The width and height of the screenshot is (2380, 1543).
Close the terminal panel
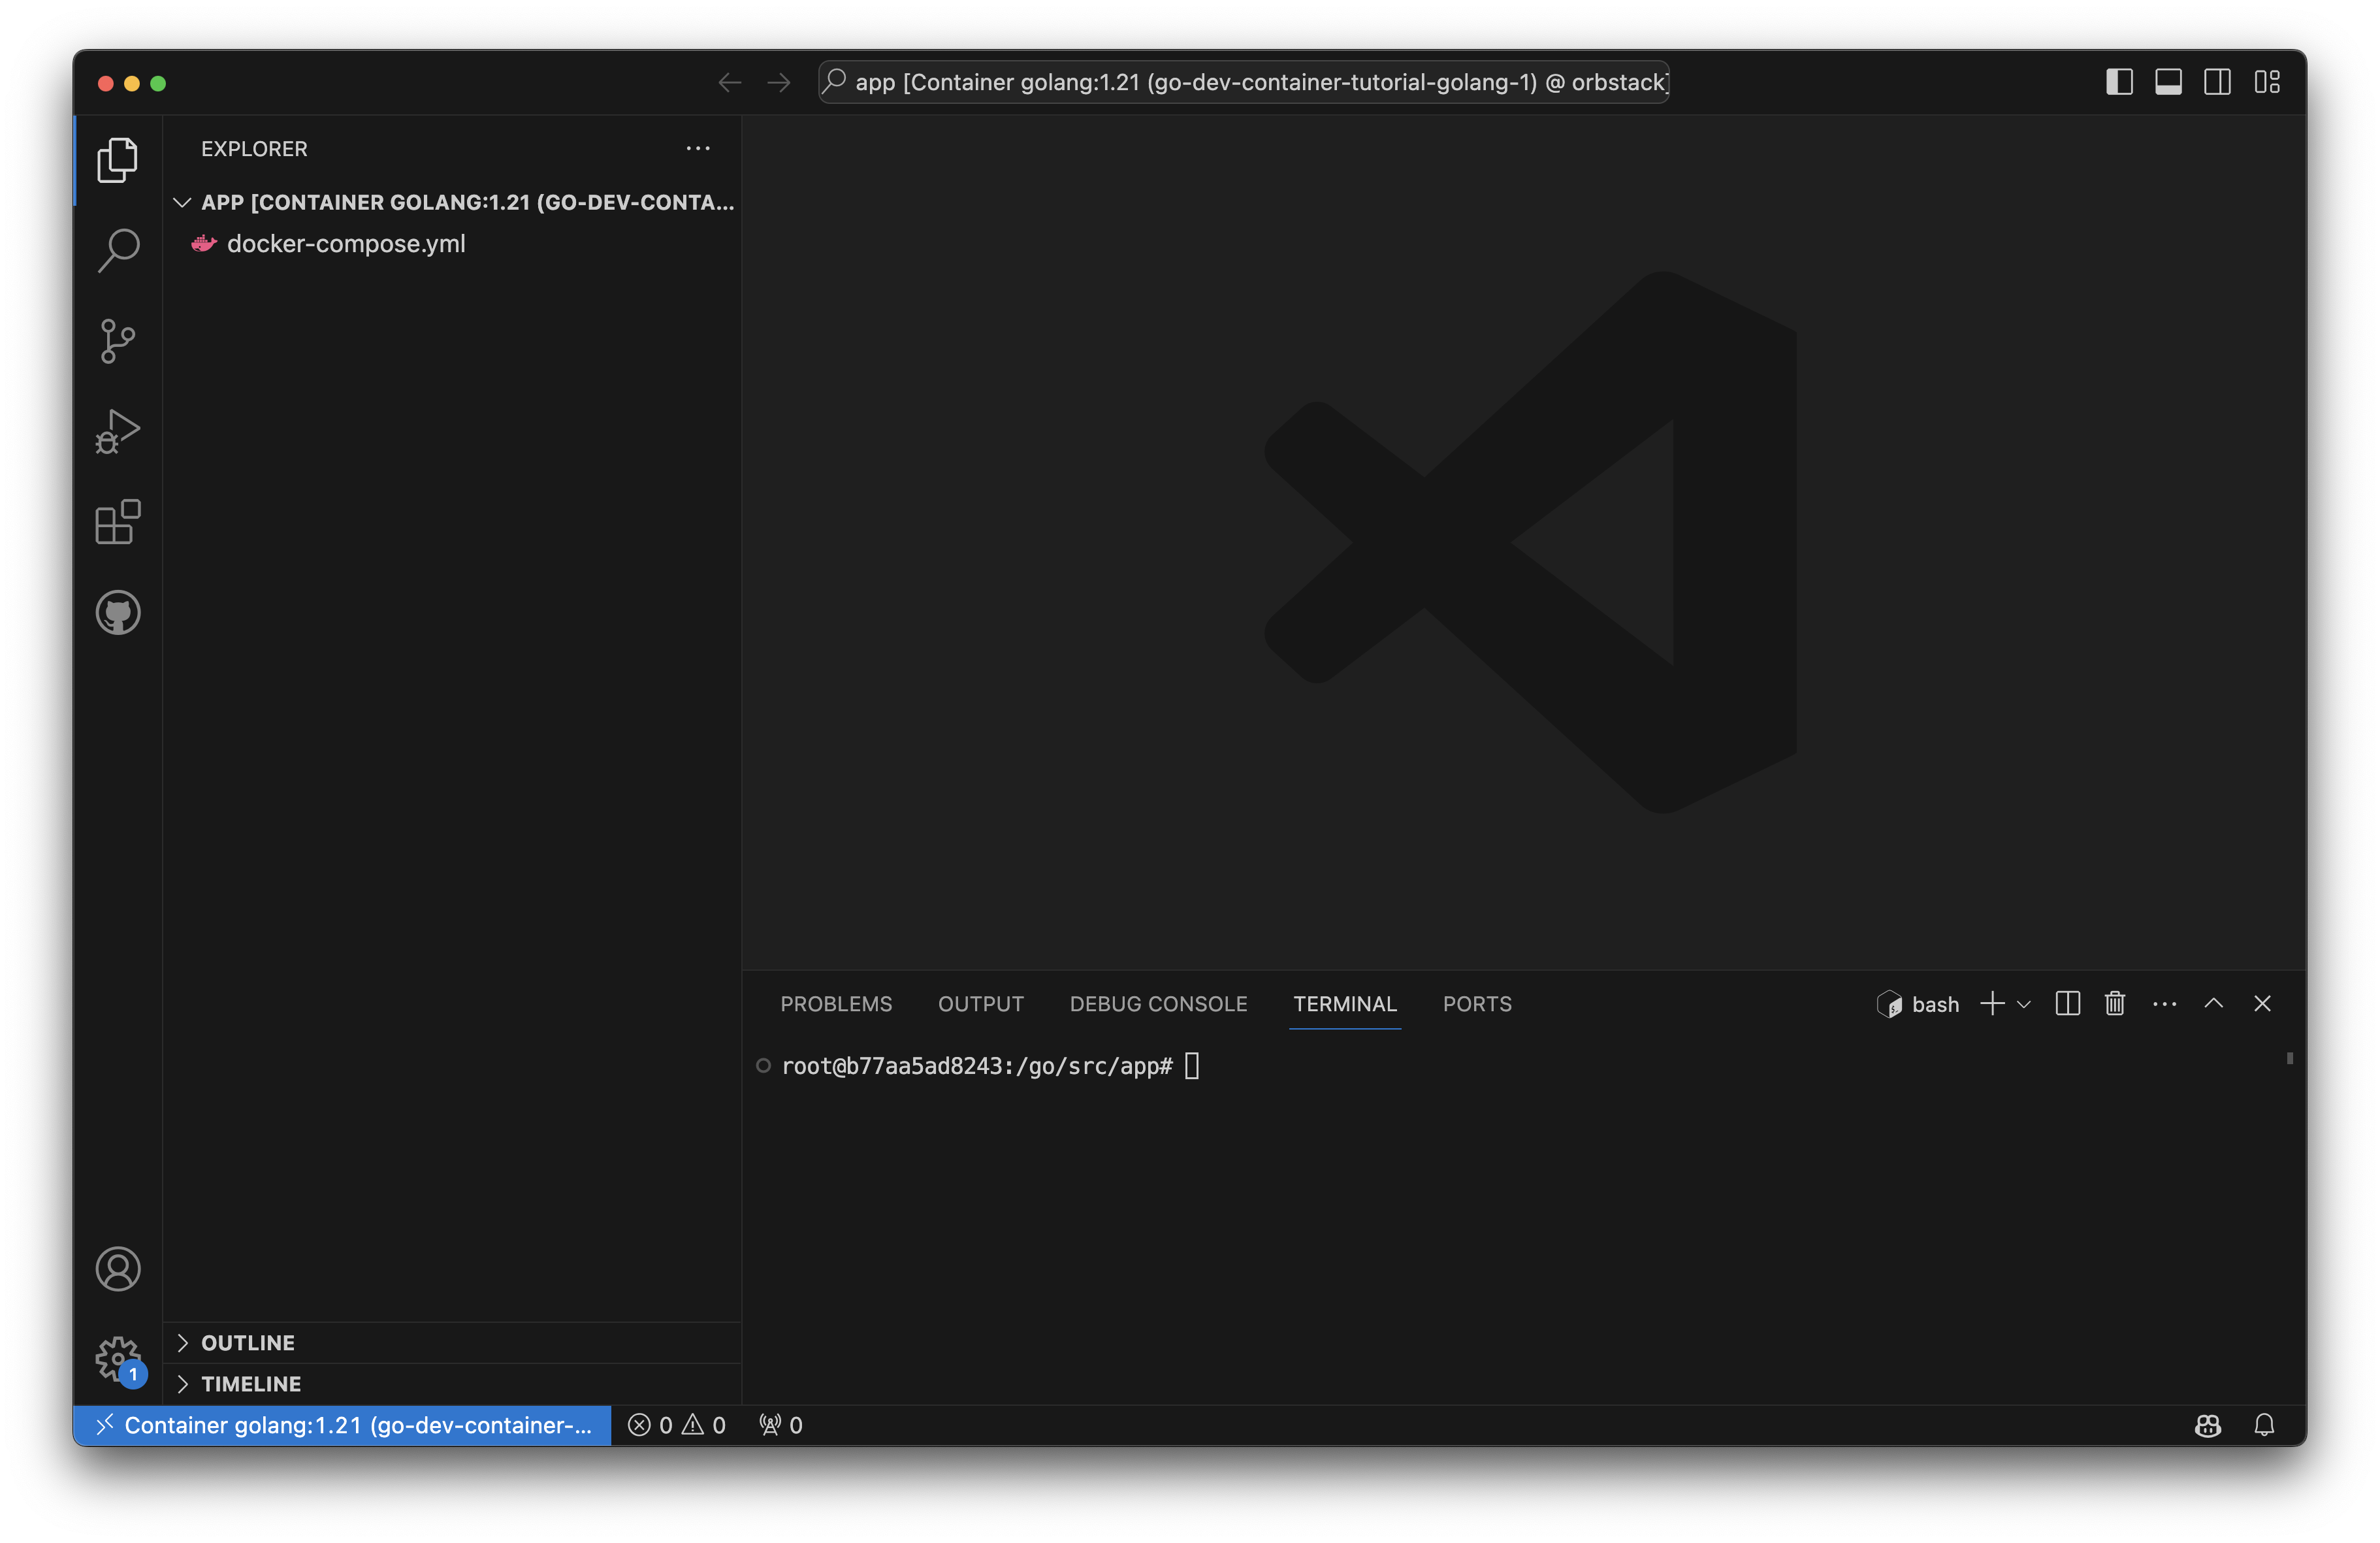pos(2262,1003)
